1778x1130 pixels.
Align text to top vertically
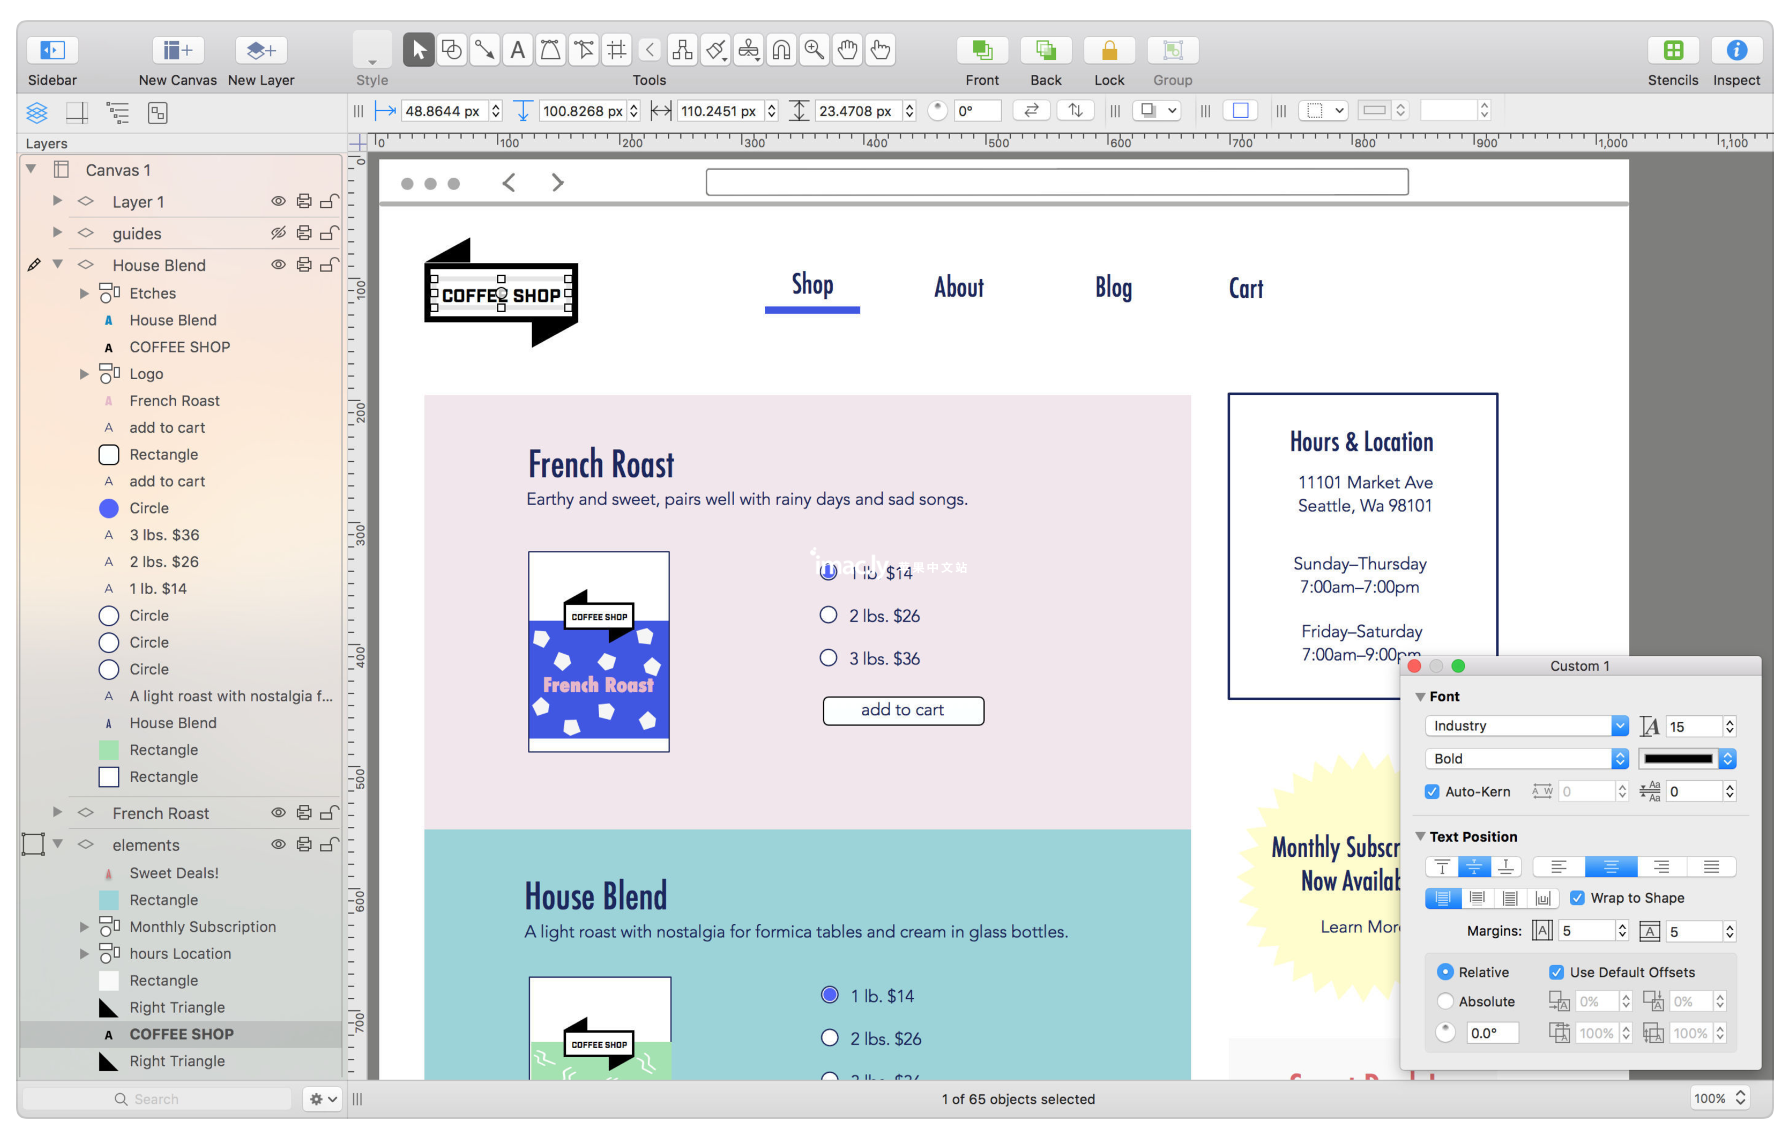click(1441, 867)
